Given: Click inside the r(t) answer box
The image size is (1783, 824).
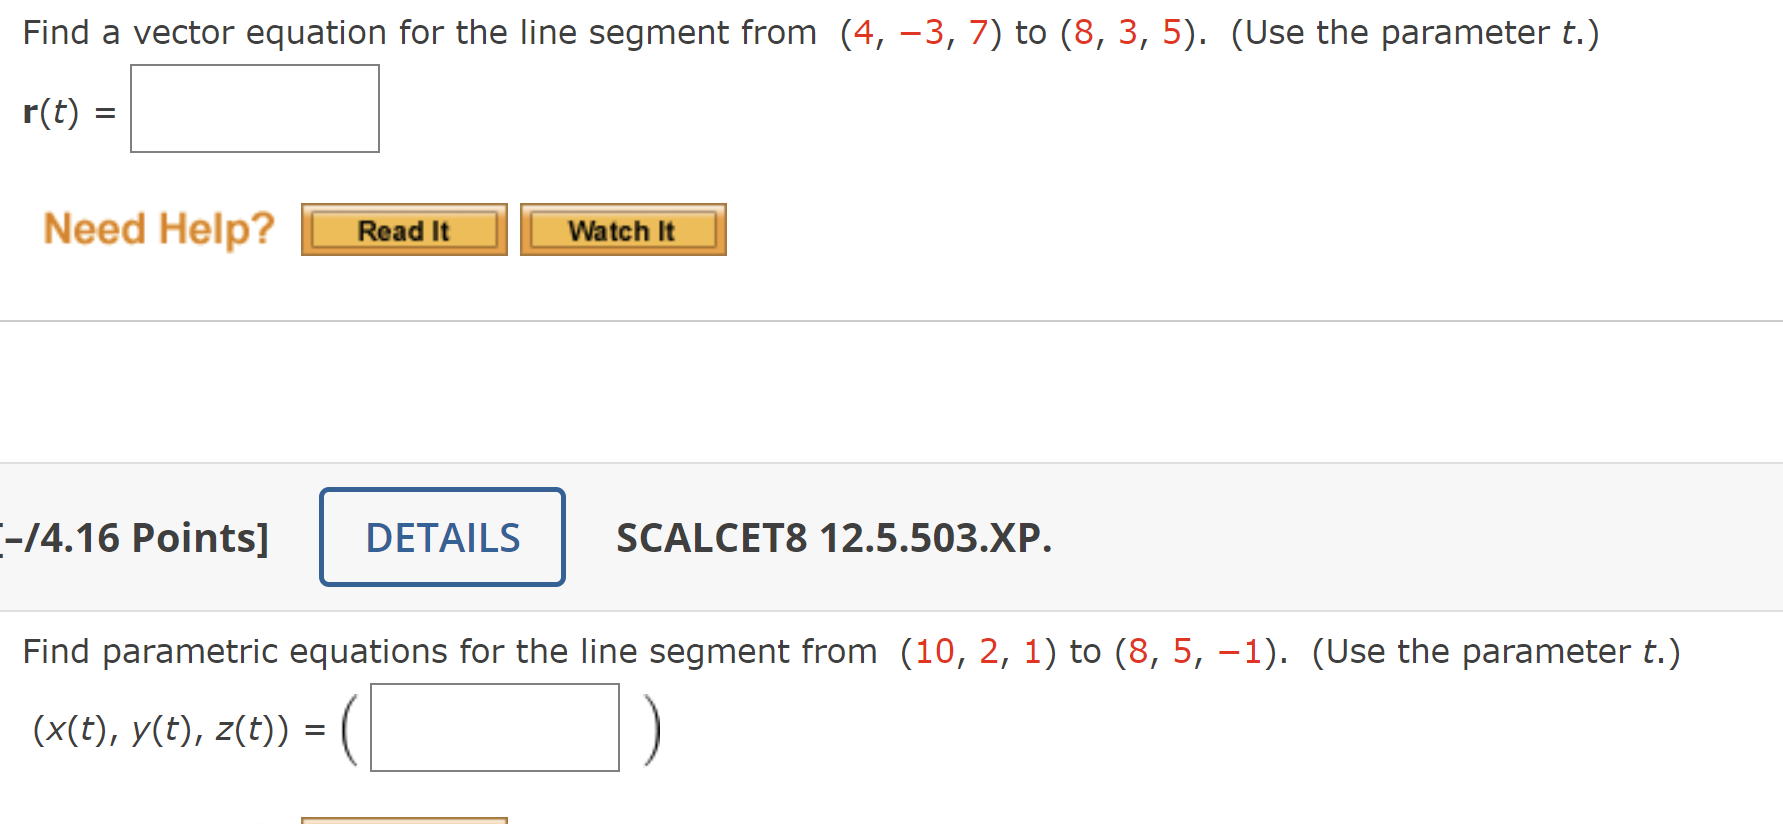Looking at the screenshot, I should pos(254,108).
